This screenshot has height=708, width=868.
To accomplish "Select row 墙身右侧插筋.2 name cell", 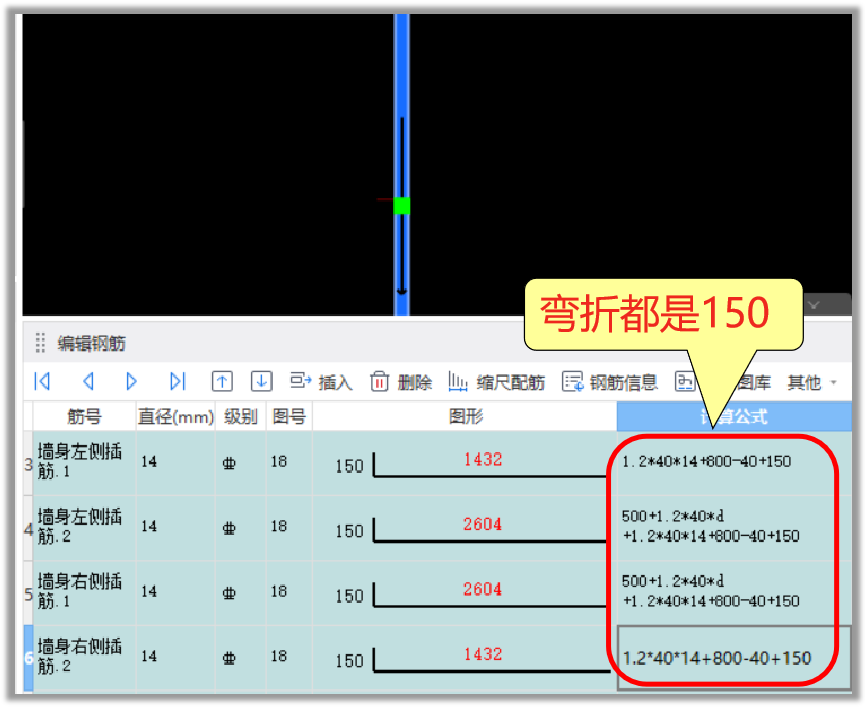I will click(84, 657).
